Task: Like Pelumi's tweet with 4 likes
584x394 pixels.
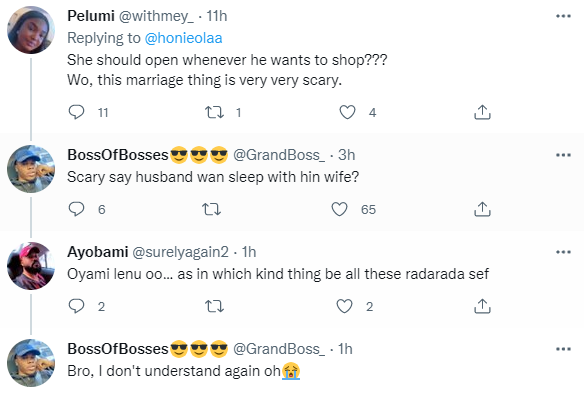Action: [x=347, y=112]
